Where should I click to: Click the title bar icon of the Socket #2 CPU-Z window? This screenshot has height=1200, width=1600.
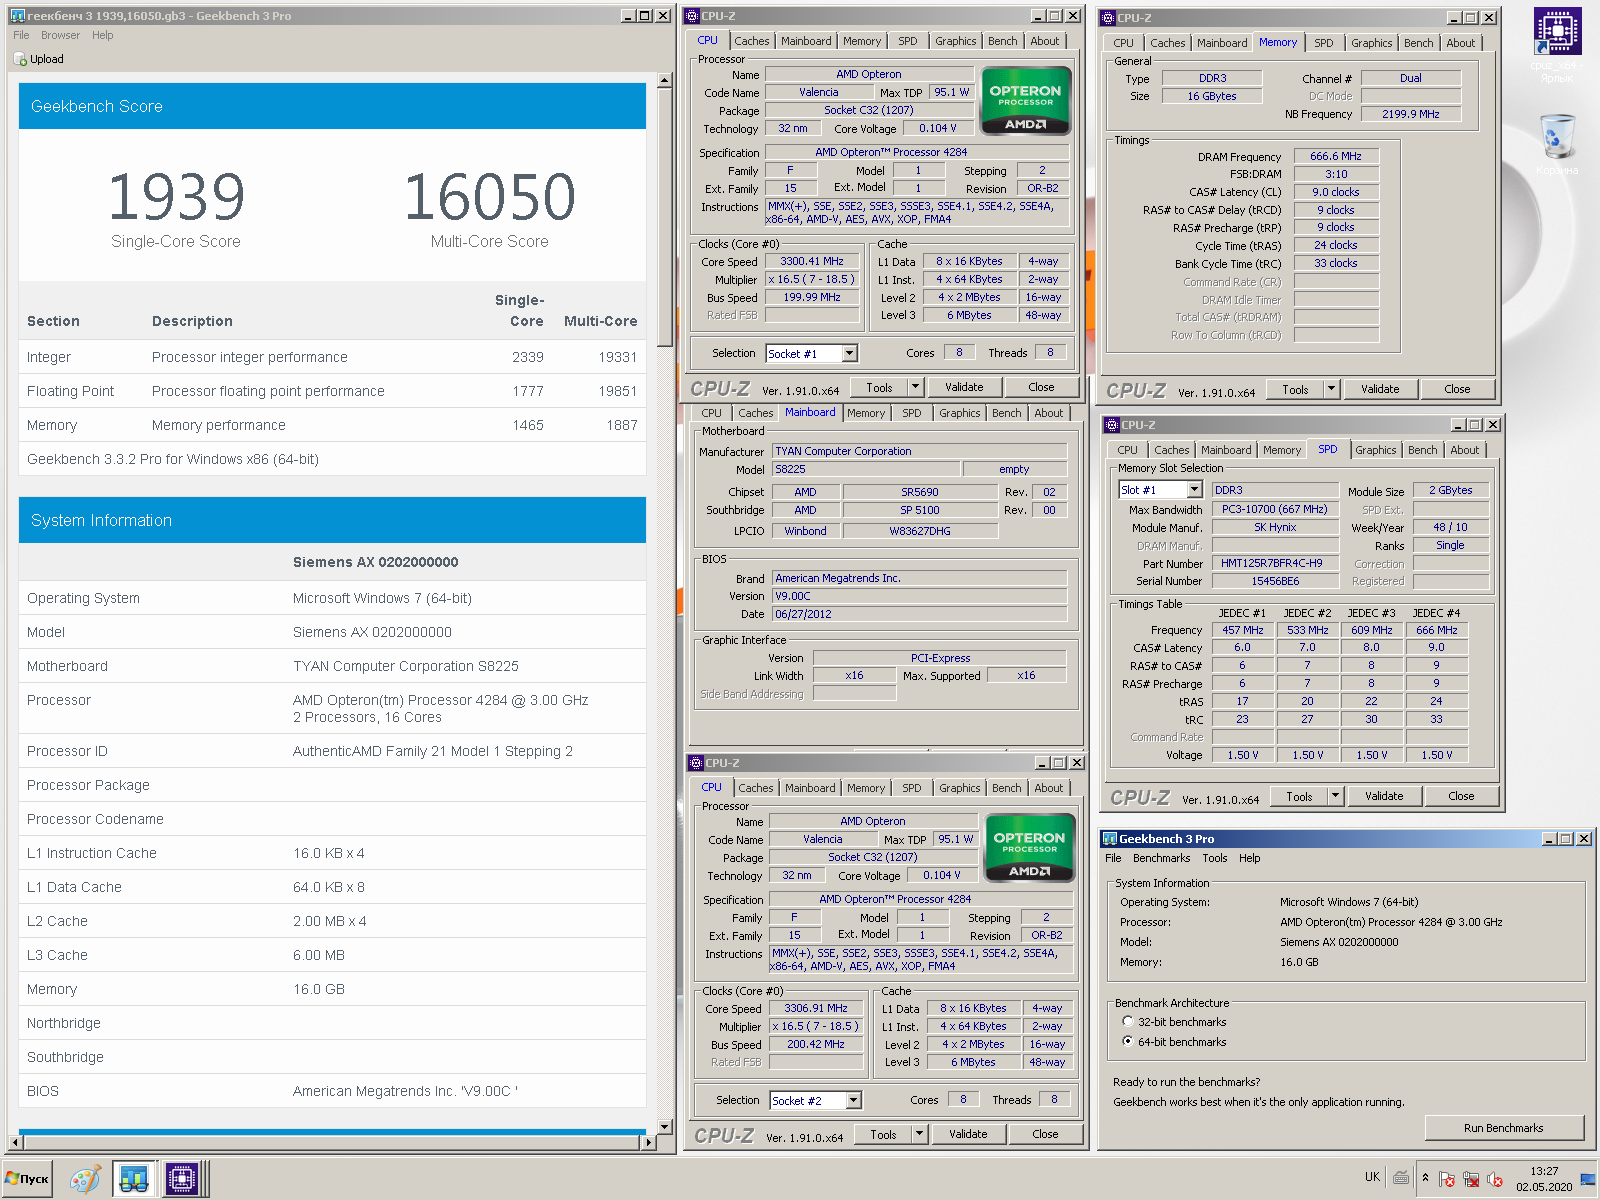(x=696, y=763)
